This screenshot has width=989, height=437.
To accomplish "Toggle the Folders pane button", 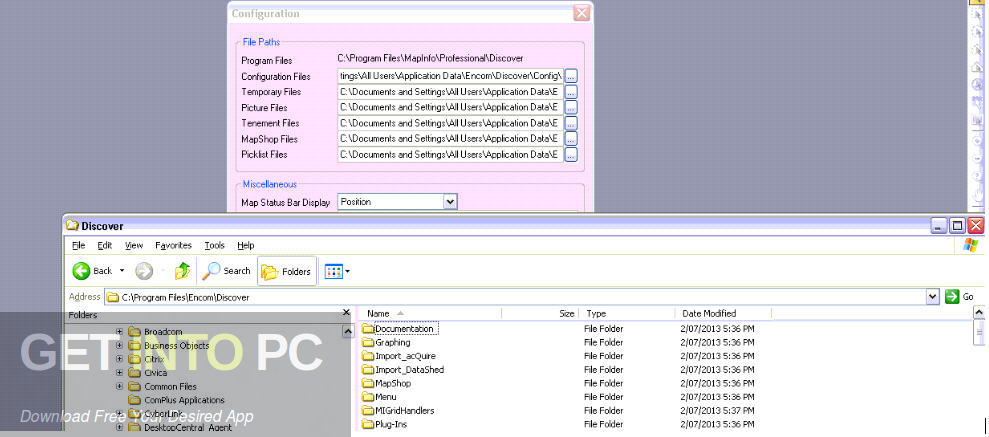I will pyautogui.click(x=287, y=271).
